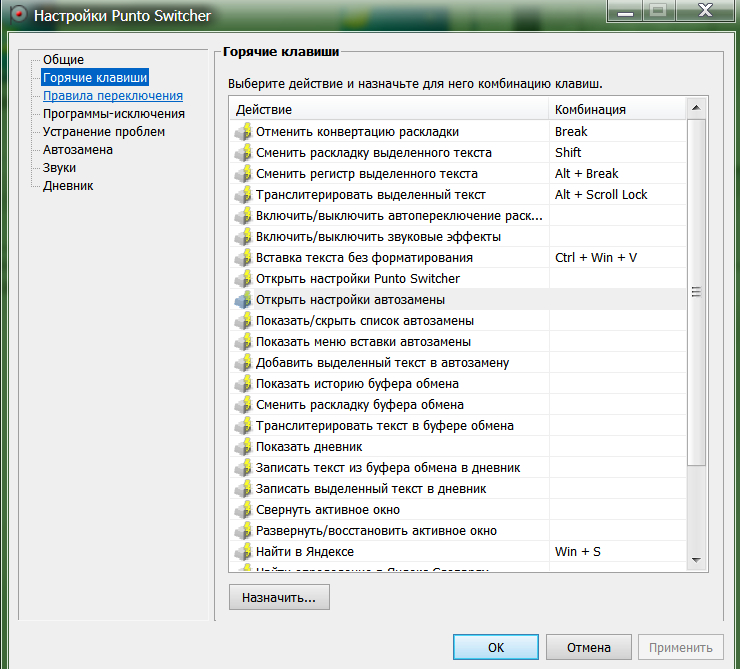
Task: Select row text "Сменить раскладку буфера обмена"
Action: click(360, 405)
